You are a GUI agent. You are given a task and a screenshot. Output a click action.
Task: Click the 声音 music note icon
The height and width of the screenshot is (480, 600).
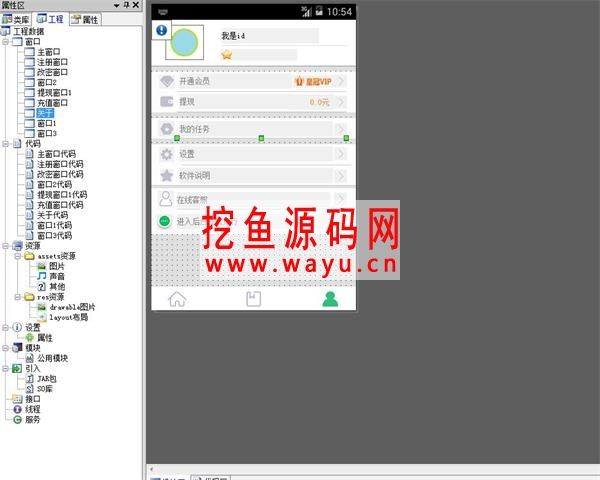click(x=41, y=276)
